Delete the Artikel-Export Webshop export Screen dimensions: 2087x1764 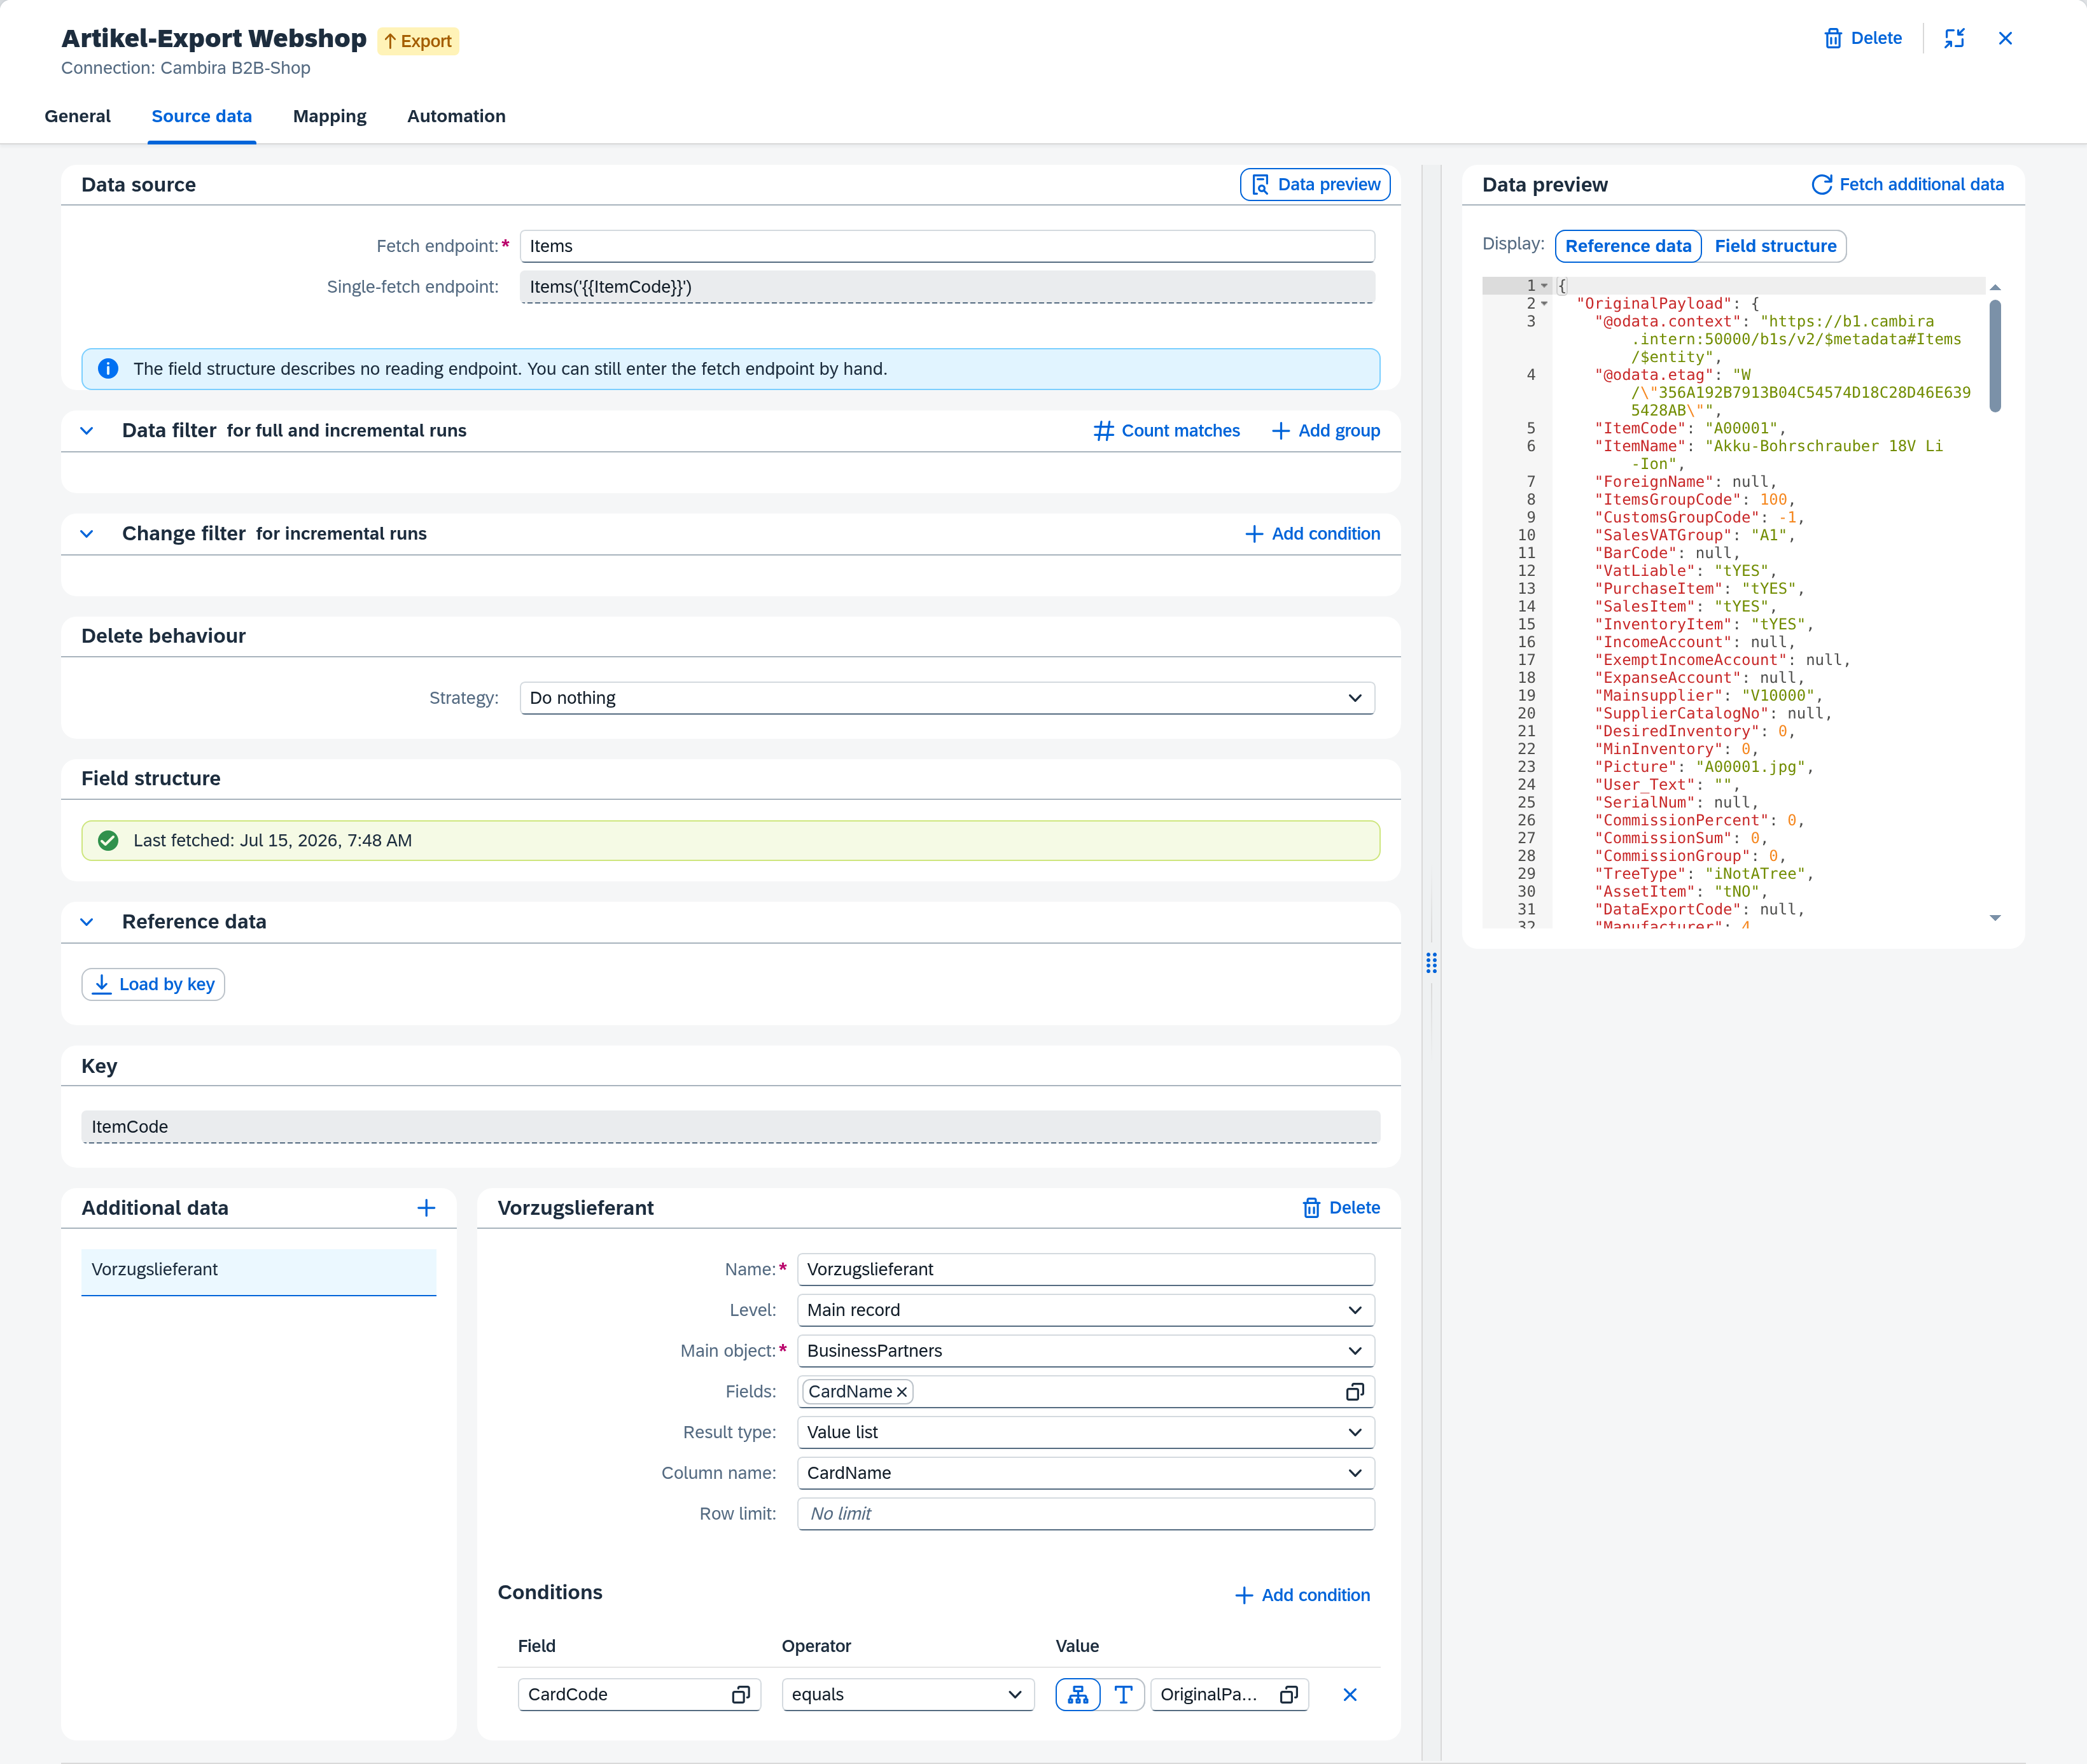pos(1862,38)
